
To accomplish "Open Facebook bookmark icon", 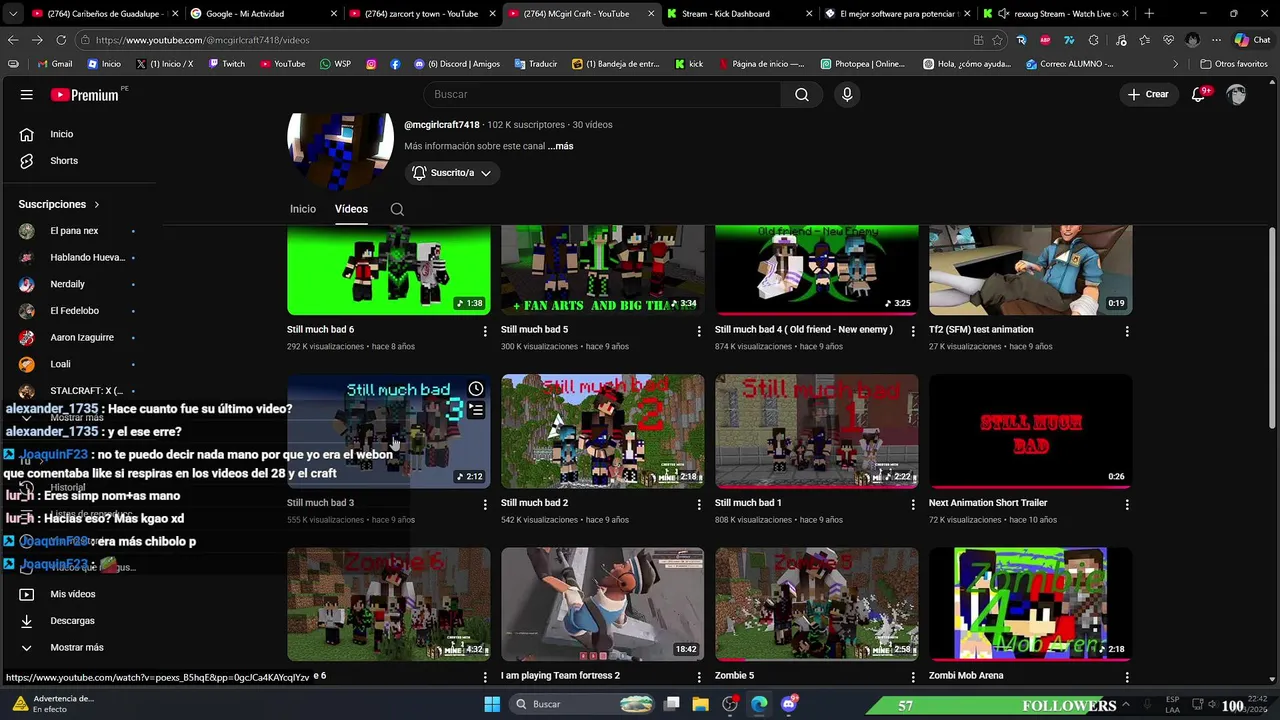I will tap(395, 64).
